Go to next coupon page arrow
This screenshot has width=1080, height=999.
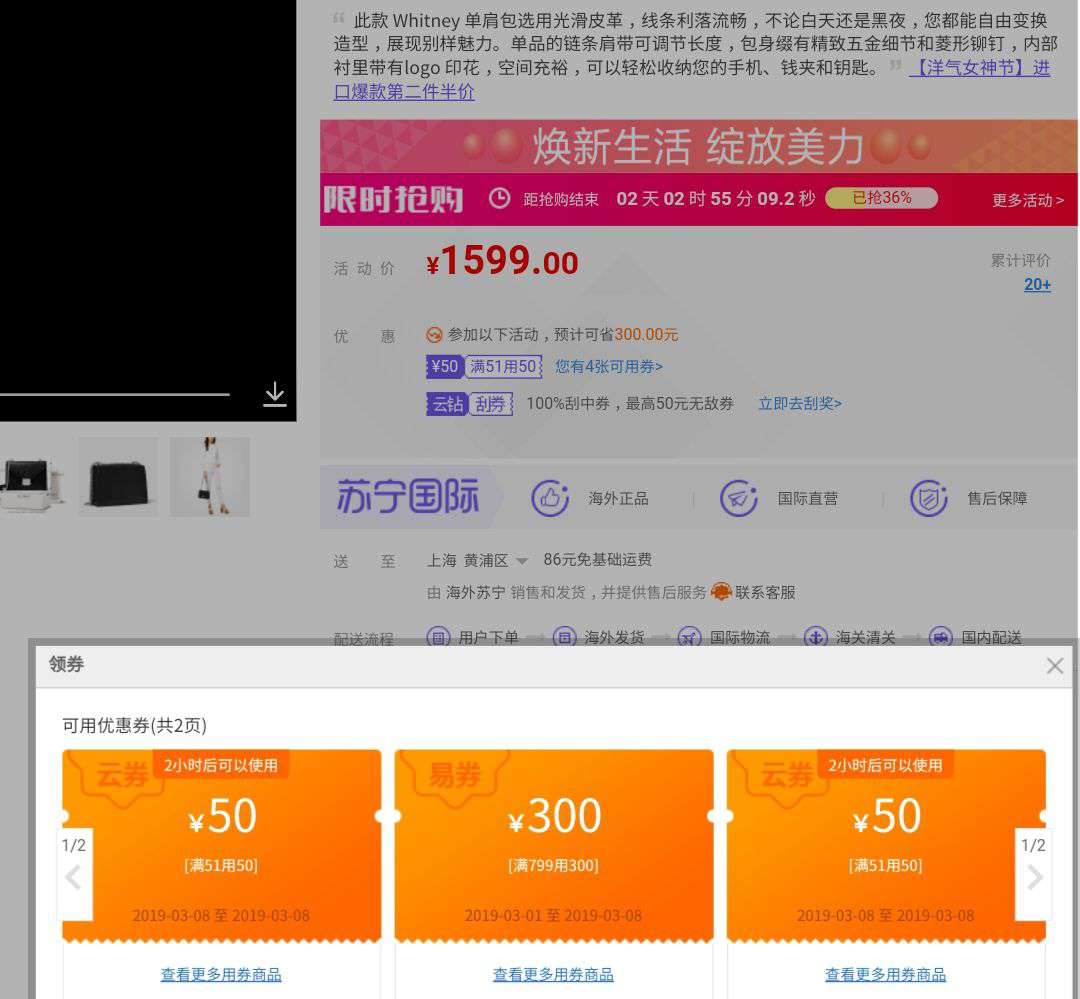(x=1033, y=877)
